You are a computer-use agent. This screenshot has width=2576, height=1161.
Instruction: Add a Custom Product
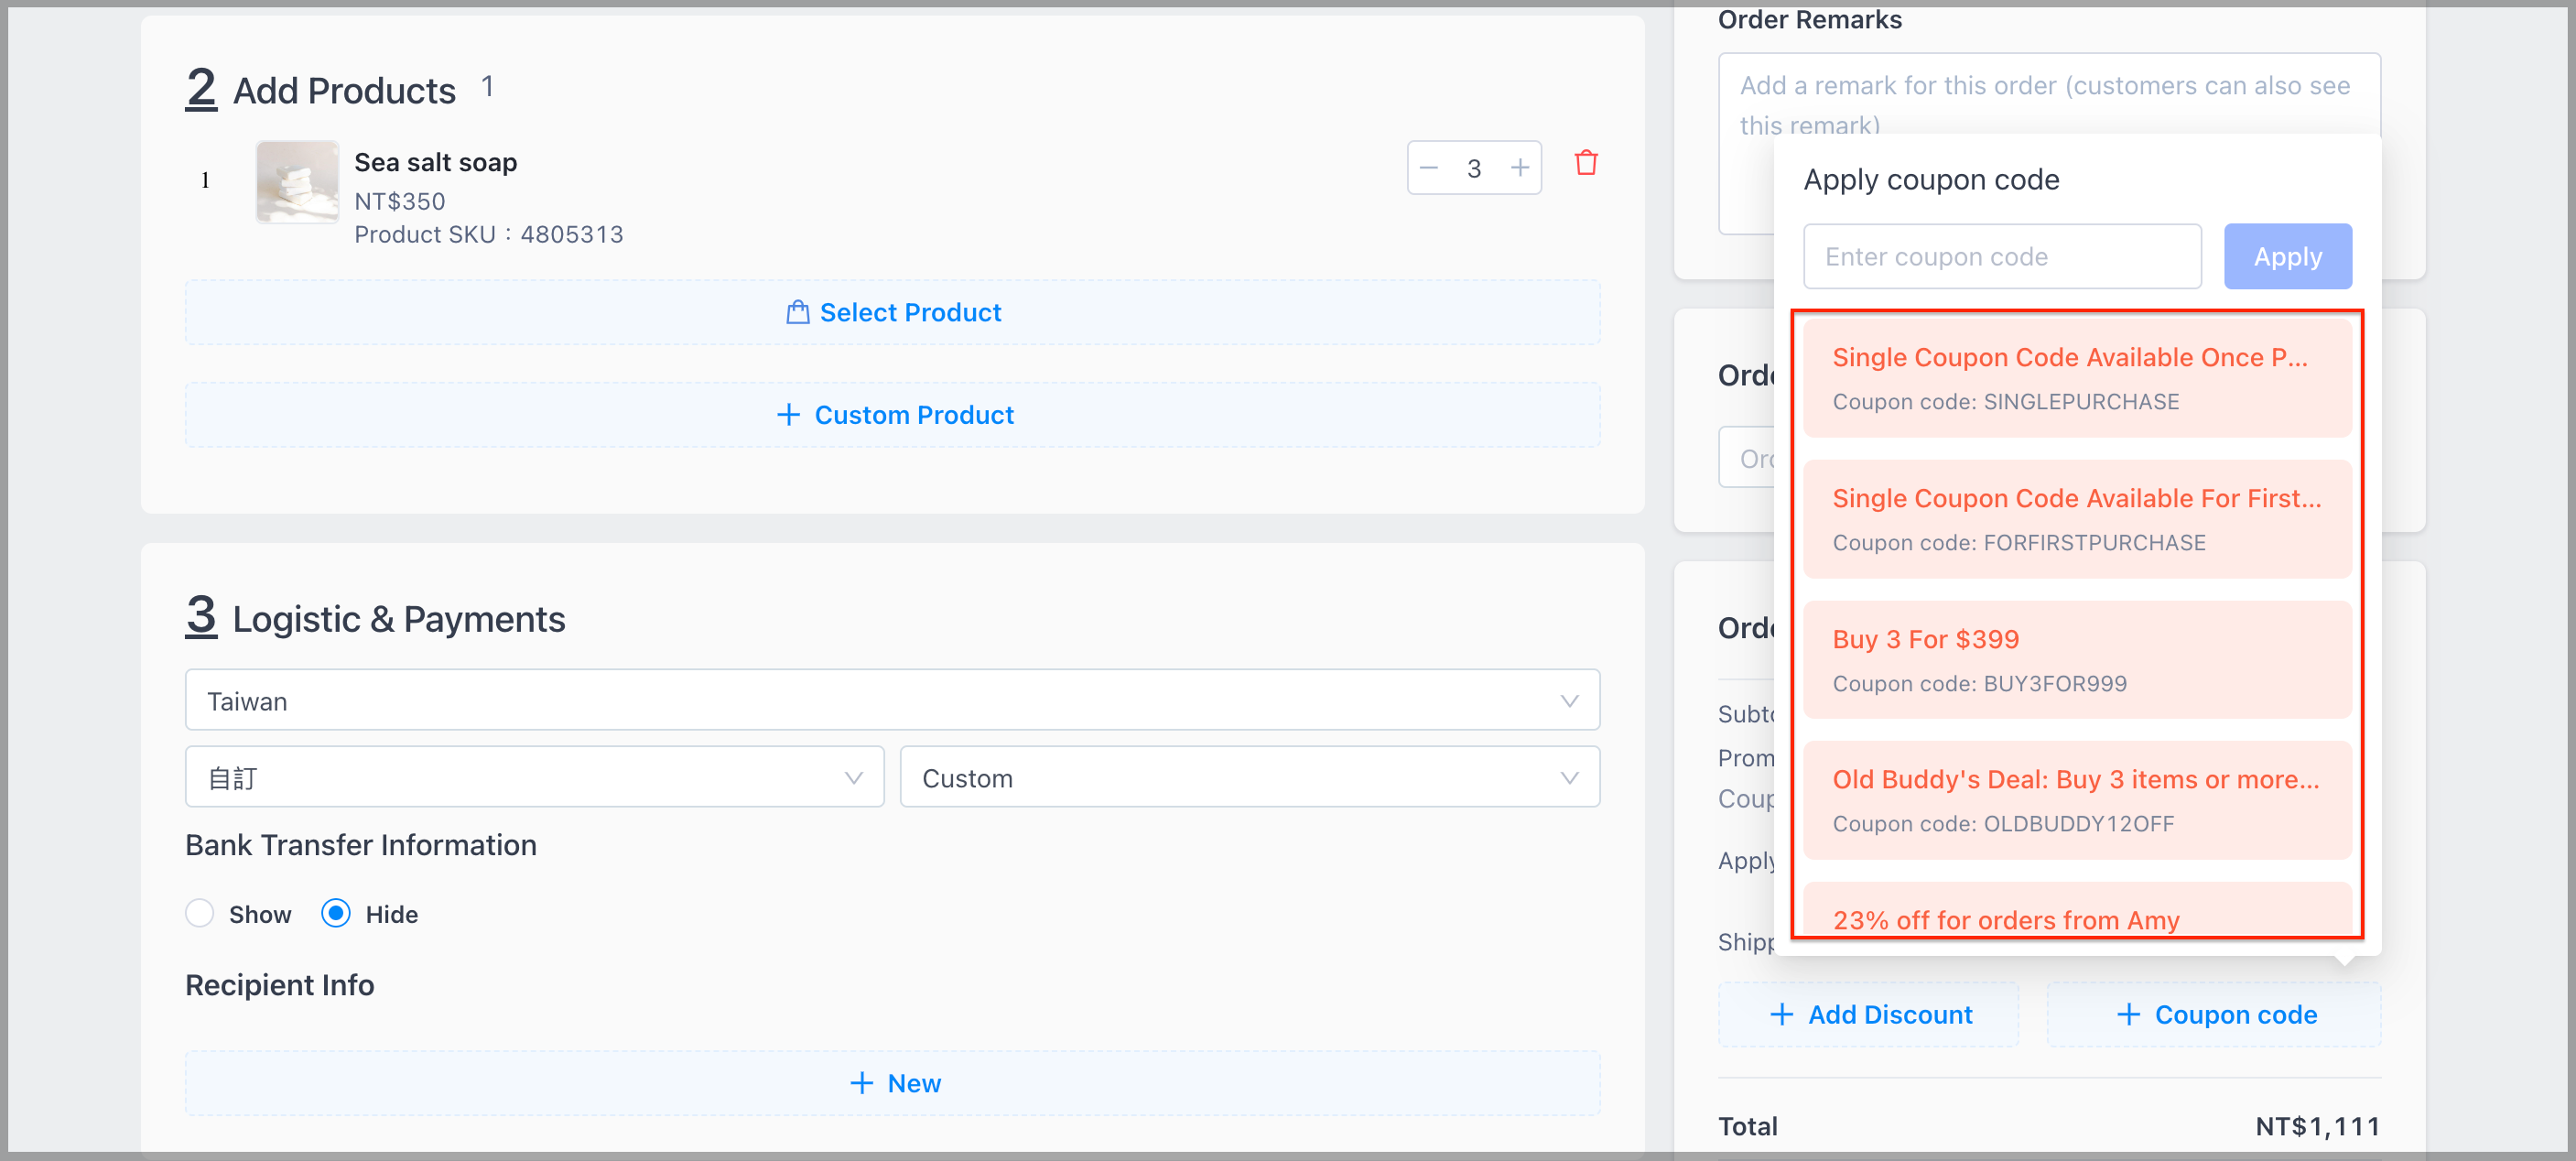click(x=892, y=414)
